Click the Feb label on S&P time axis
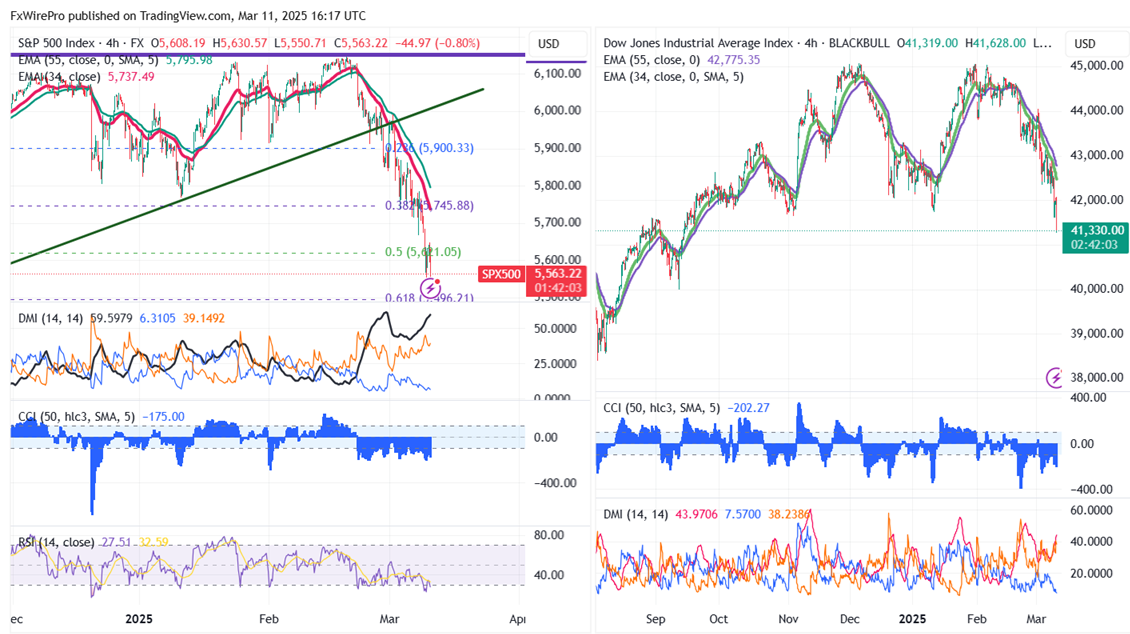This screenshot has width=1130, height=634. pos(269,619)
